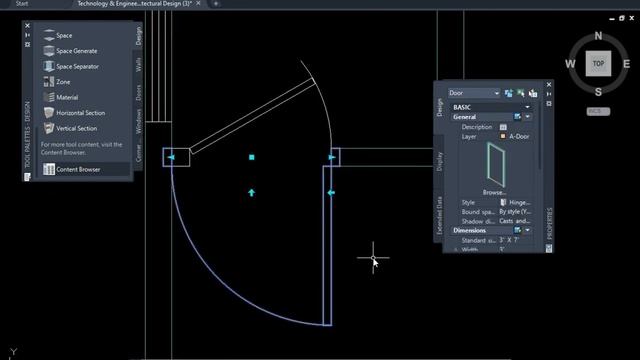Click the WCS dropdown below ViewCube

coord(598,111)
